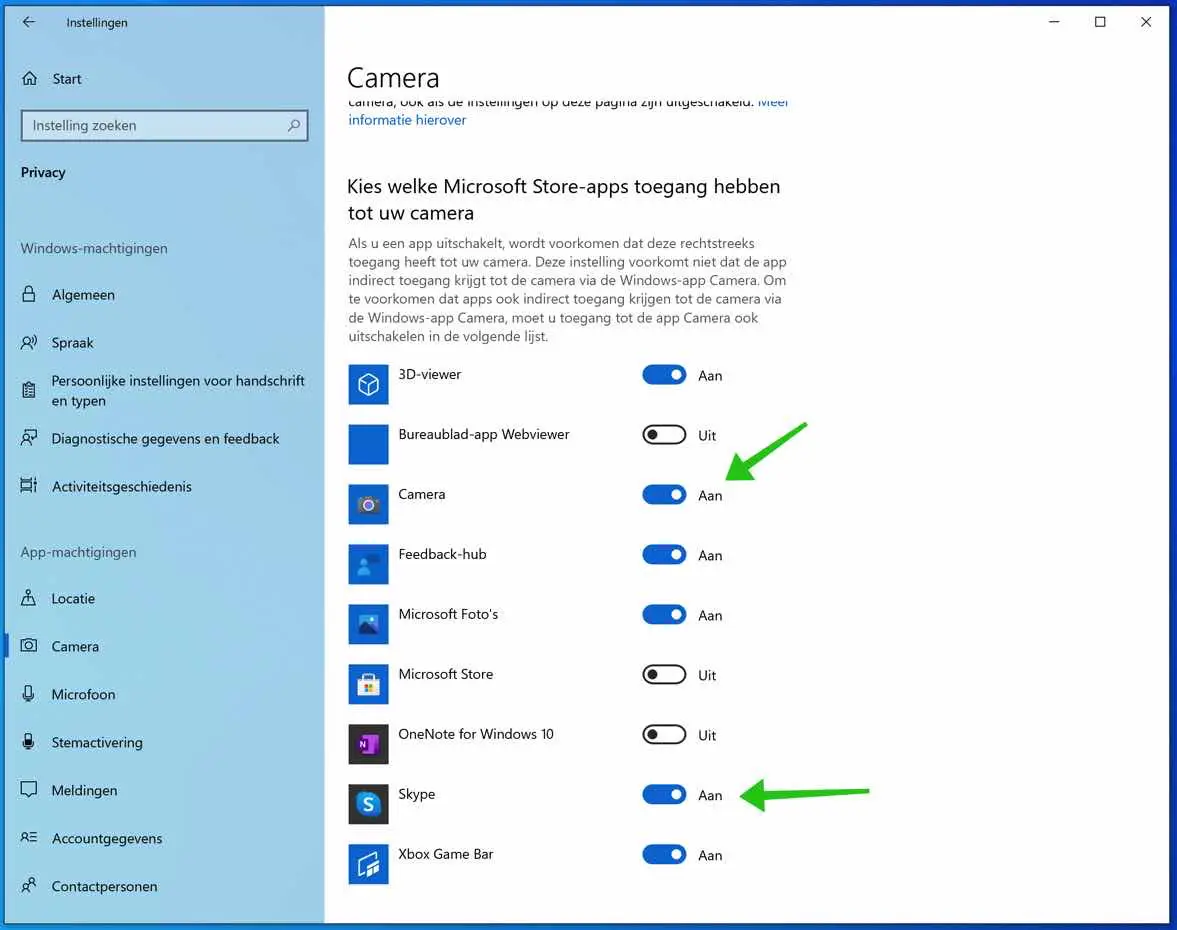Click the Contactpersonen icon
This screenshot has height=930, width=1177.
(x=29, y=885)
